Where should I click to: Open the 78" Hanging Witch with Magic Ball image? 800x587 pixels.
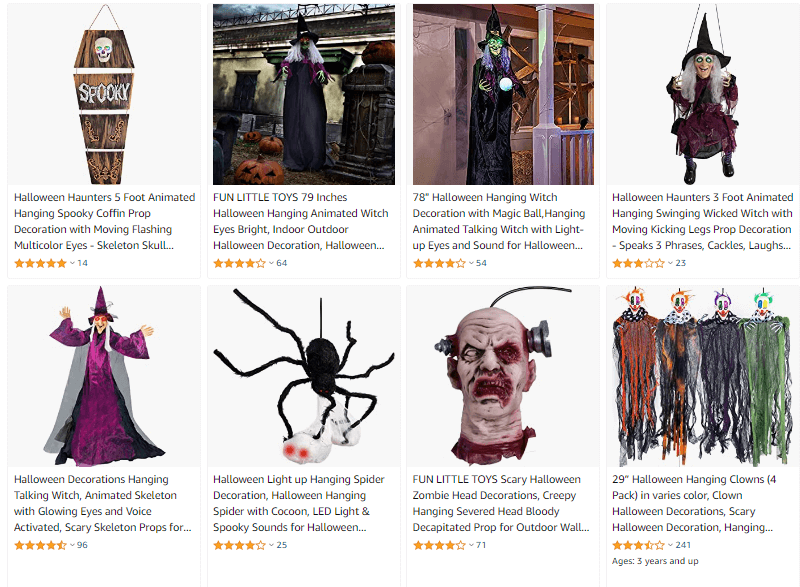(x=503, y=94)
